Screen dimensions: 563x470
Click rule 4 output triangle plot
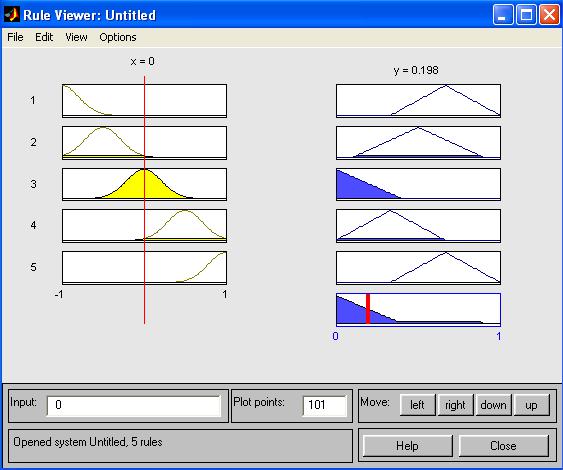[418, 226]
